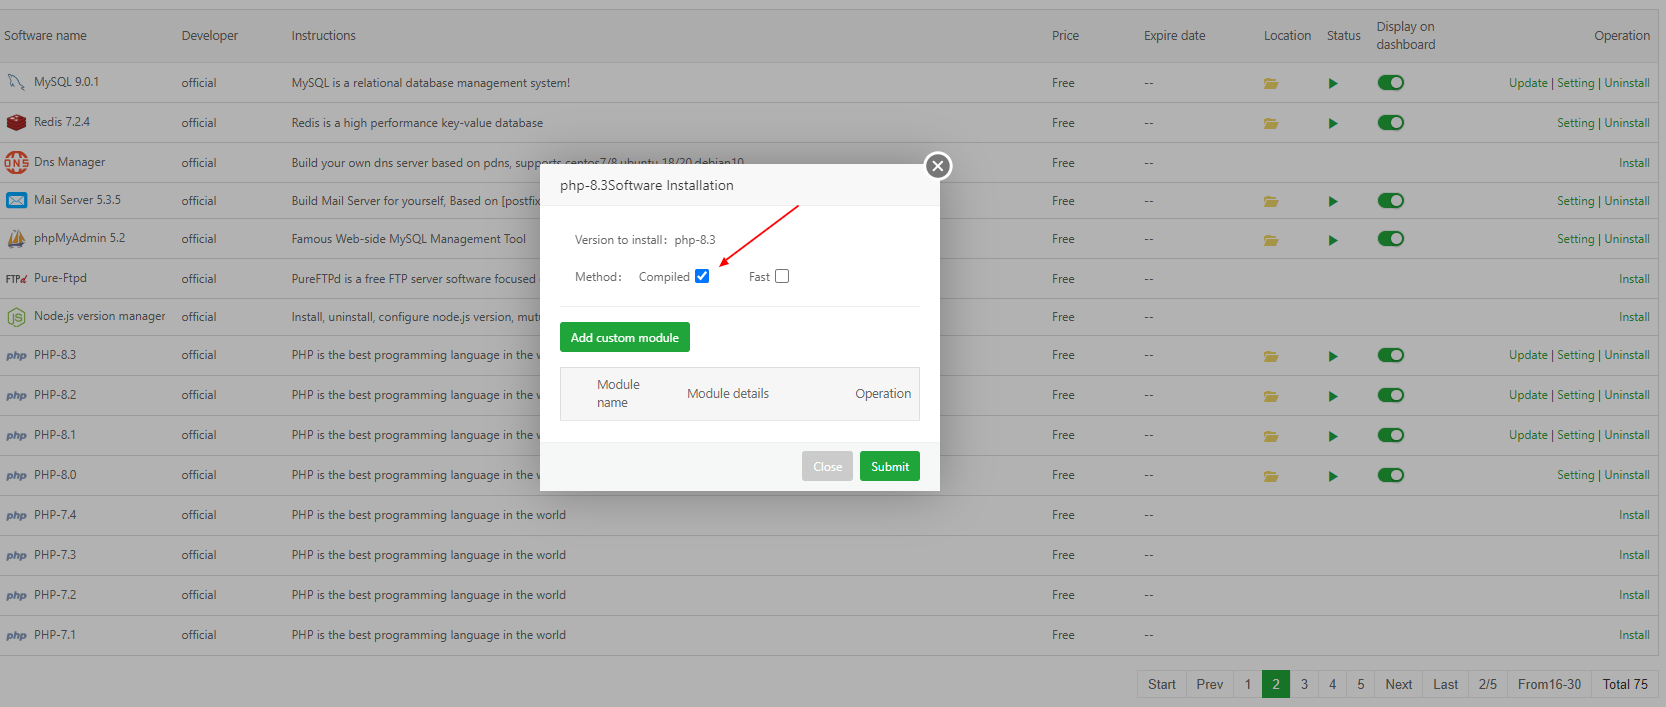1666x707 pixels.
Task: Click the Add custom module button
Action: tap(624, 338)
